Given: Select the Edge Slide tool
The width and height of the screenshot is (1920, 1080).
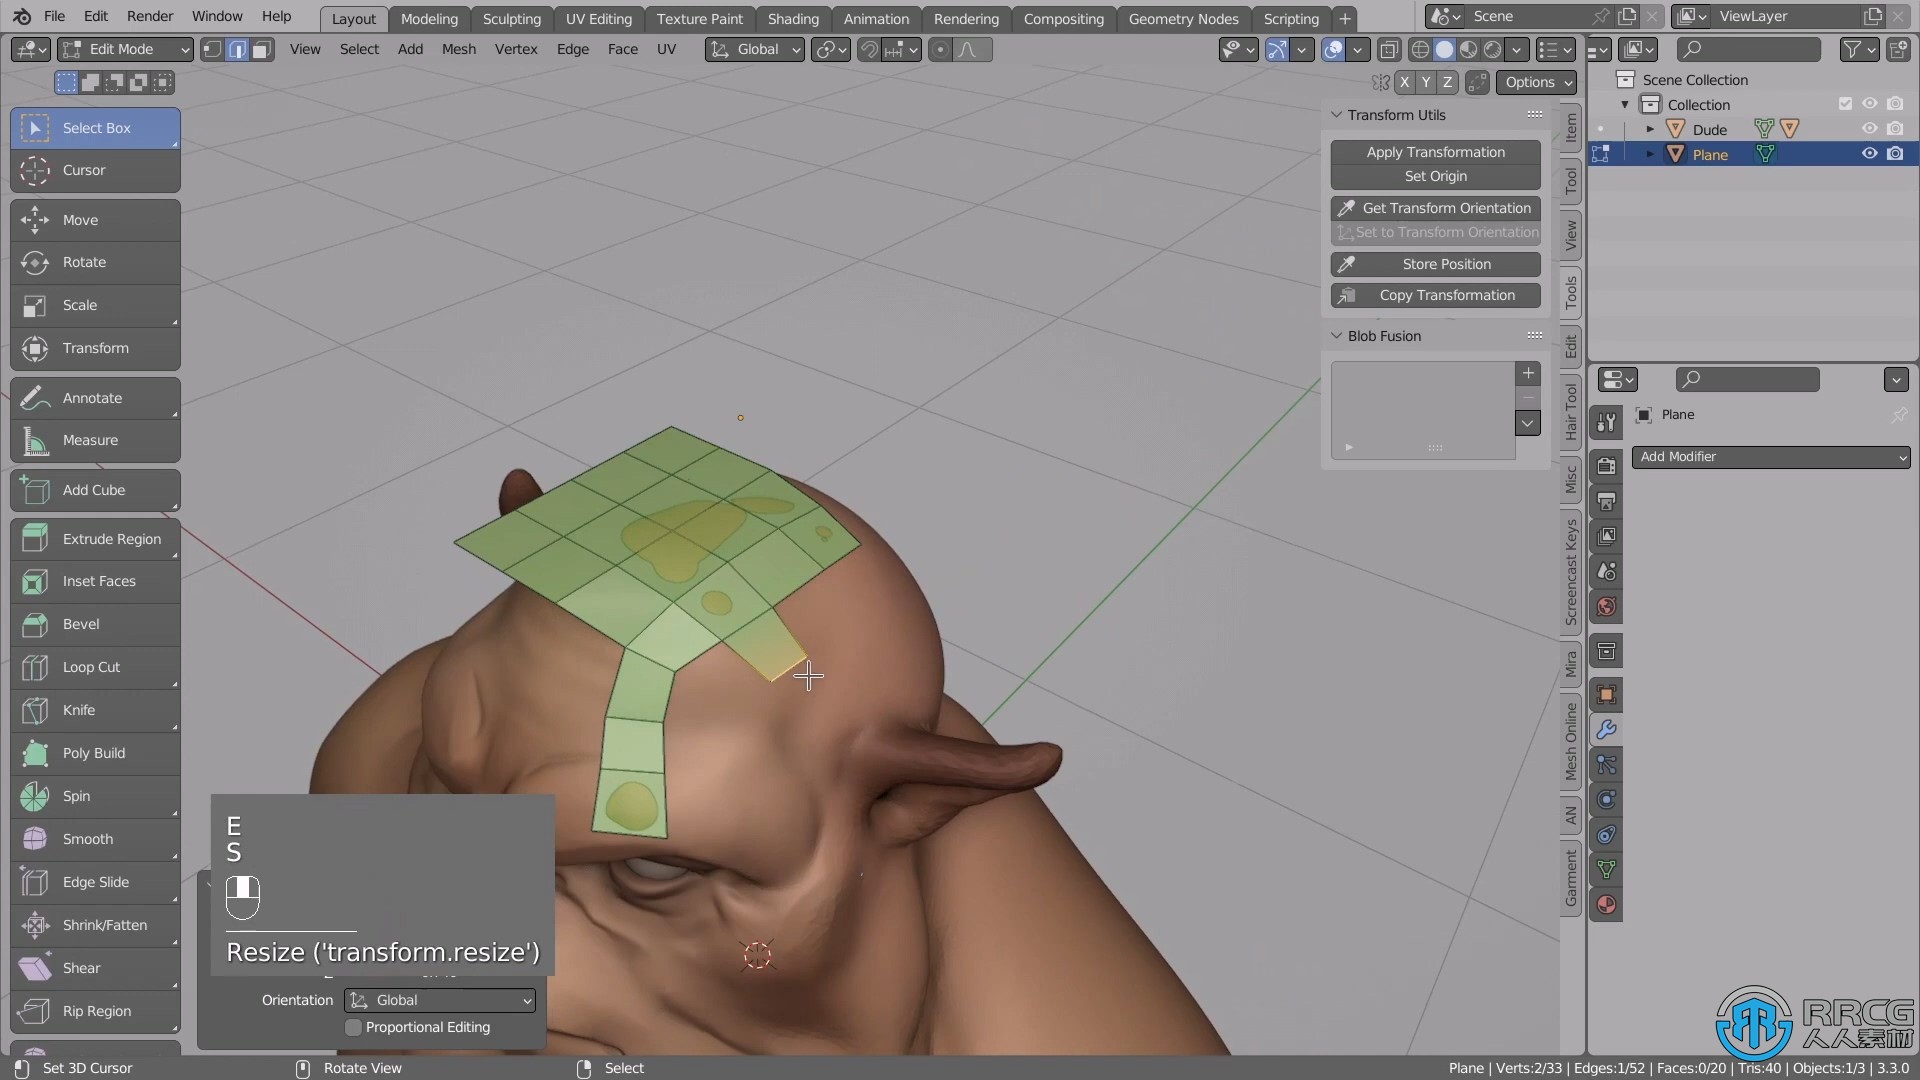Looking at the screenshot, I should (96, 881).
